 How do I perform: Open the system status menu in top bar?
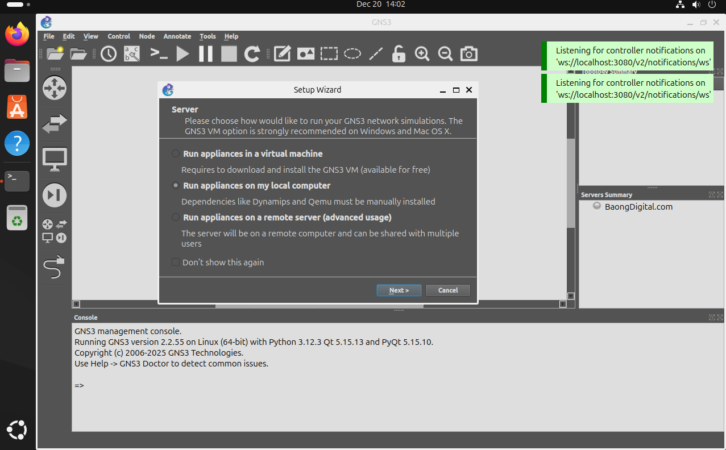pos(694,5)
